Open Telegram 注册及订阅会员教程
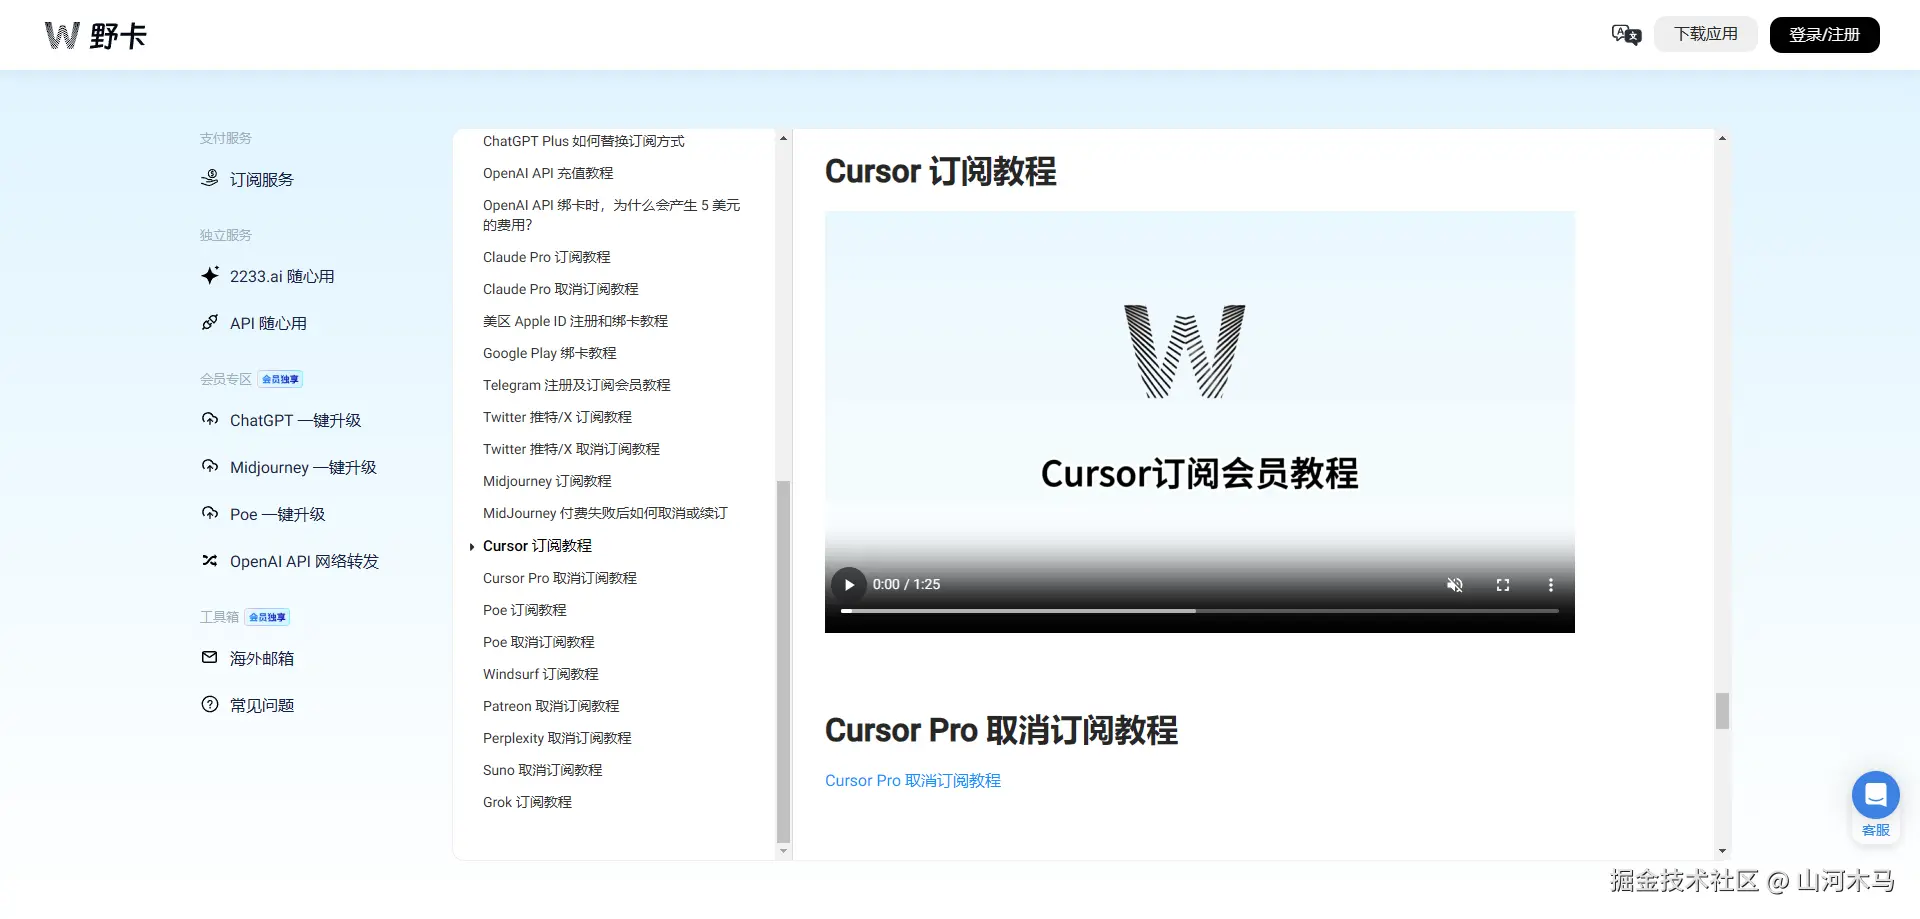The height and width of the screenshot is (919, 1920). point(576,385)
